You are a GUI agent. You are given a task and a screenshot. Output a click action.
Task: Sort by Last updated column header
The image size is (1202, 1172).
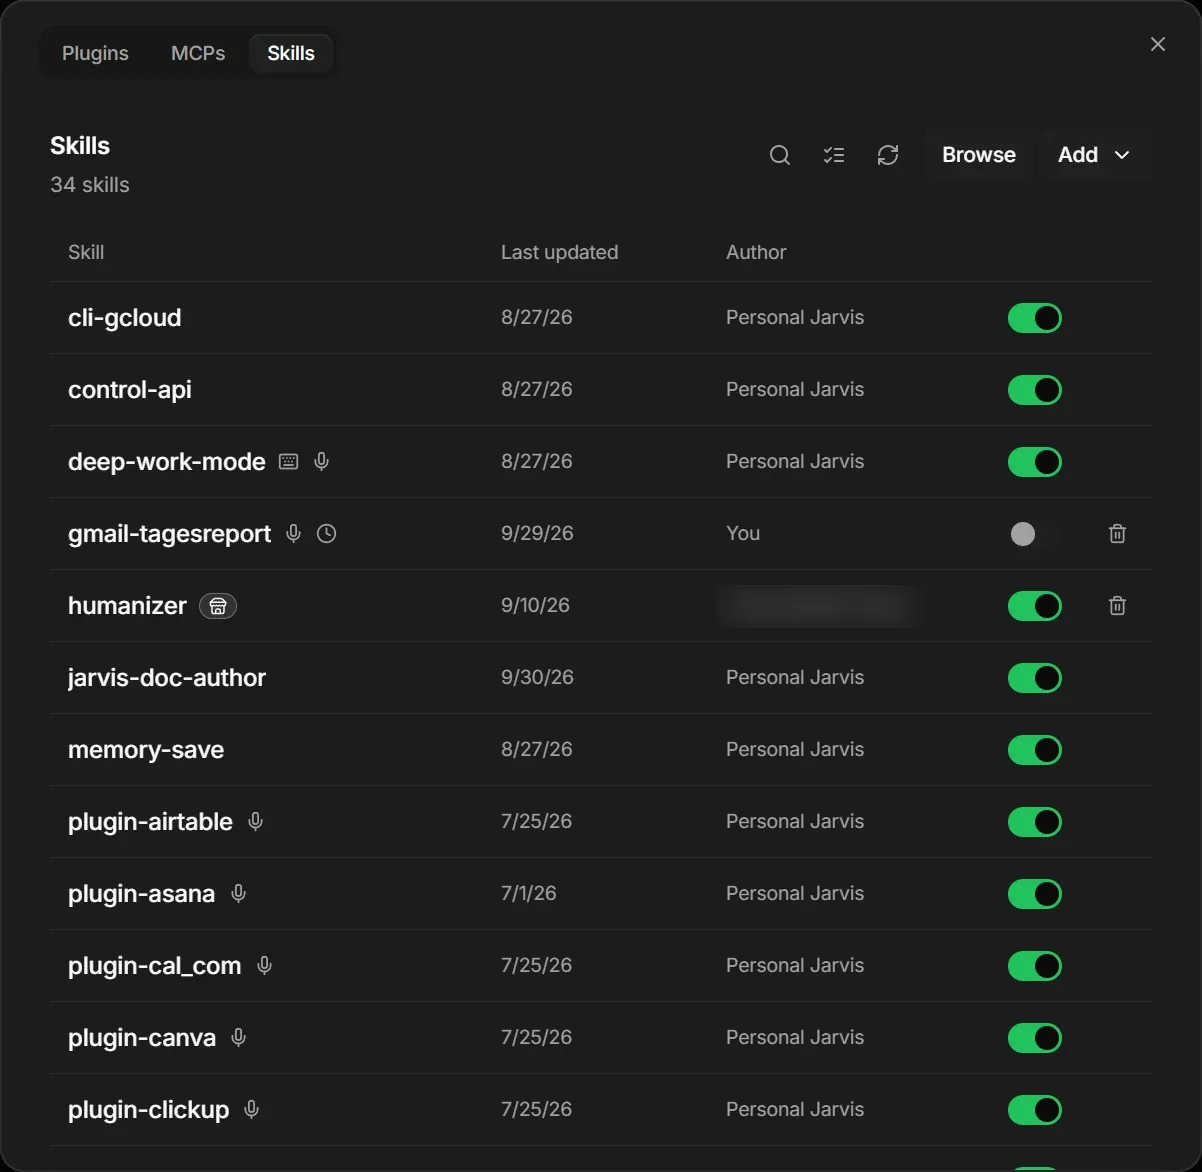[x=559, y=252]
